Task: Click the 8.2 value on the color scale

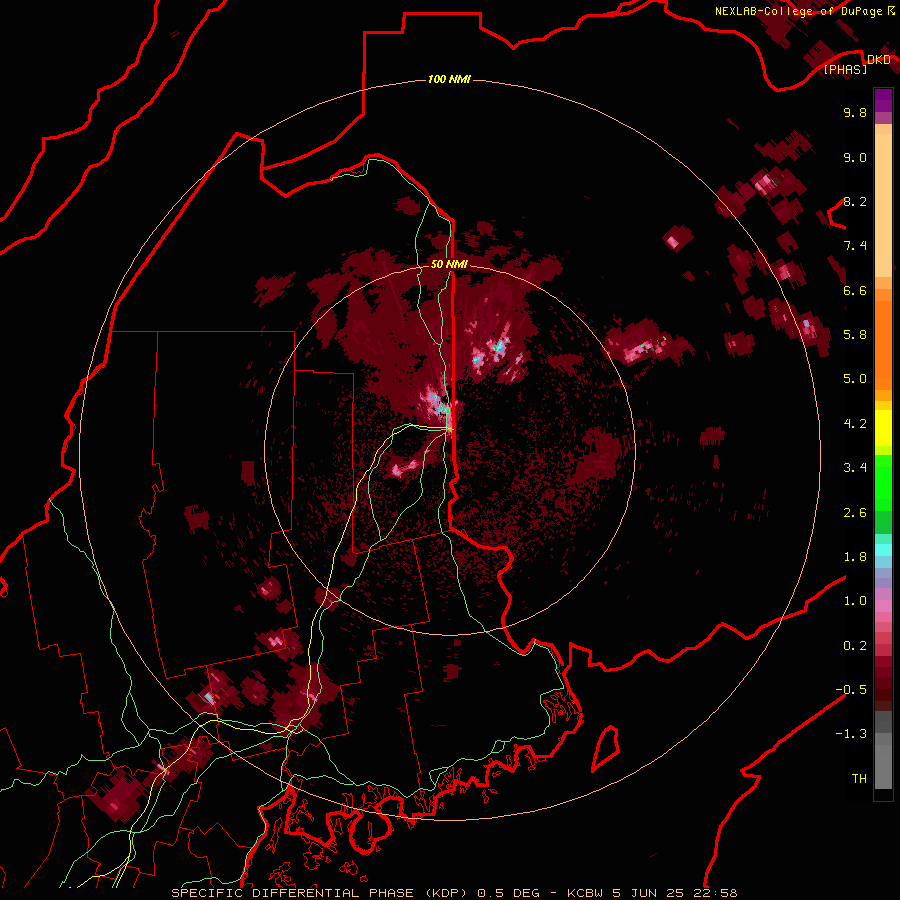Action: [855, 202]
